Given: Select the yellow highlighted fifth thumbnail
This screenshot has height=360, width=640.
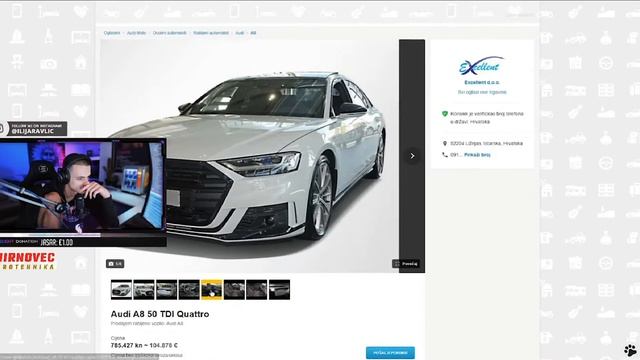Looking at the screenshot, I should (211, 290).
